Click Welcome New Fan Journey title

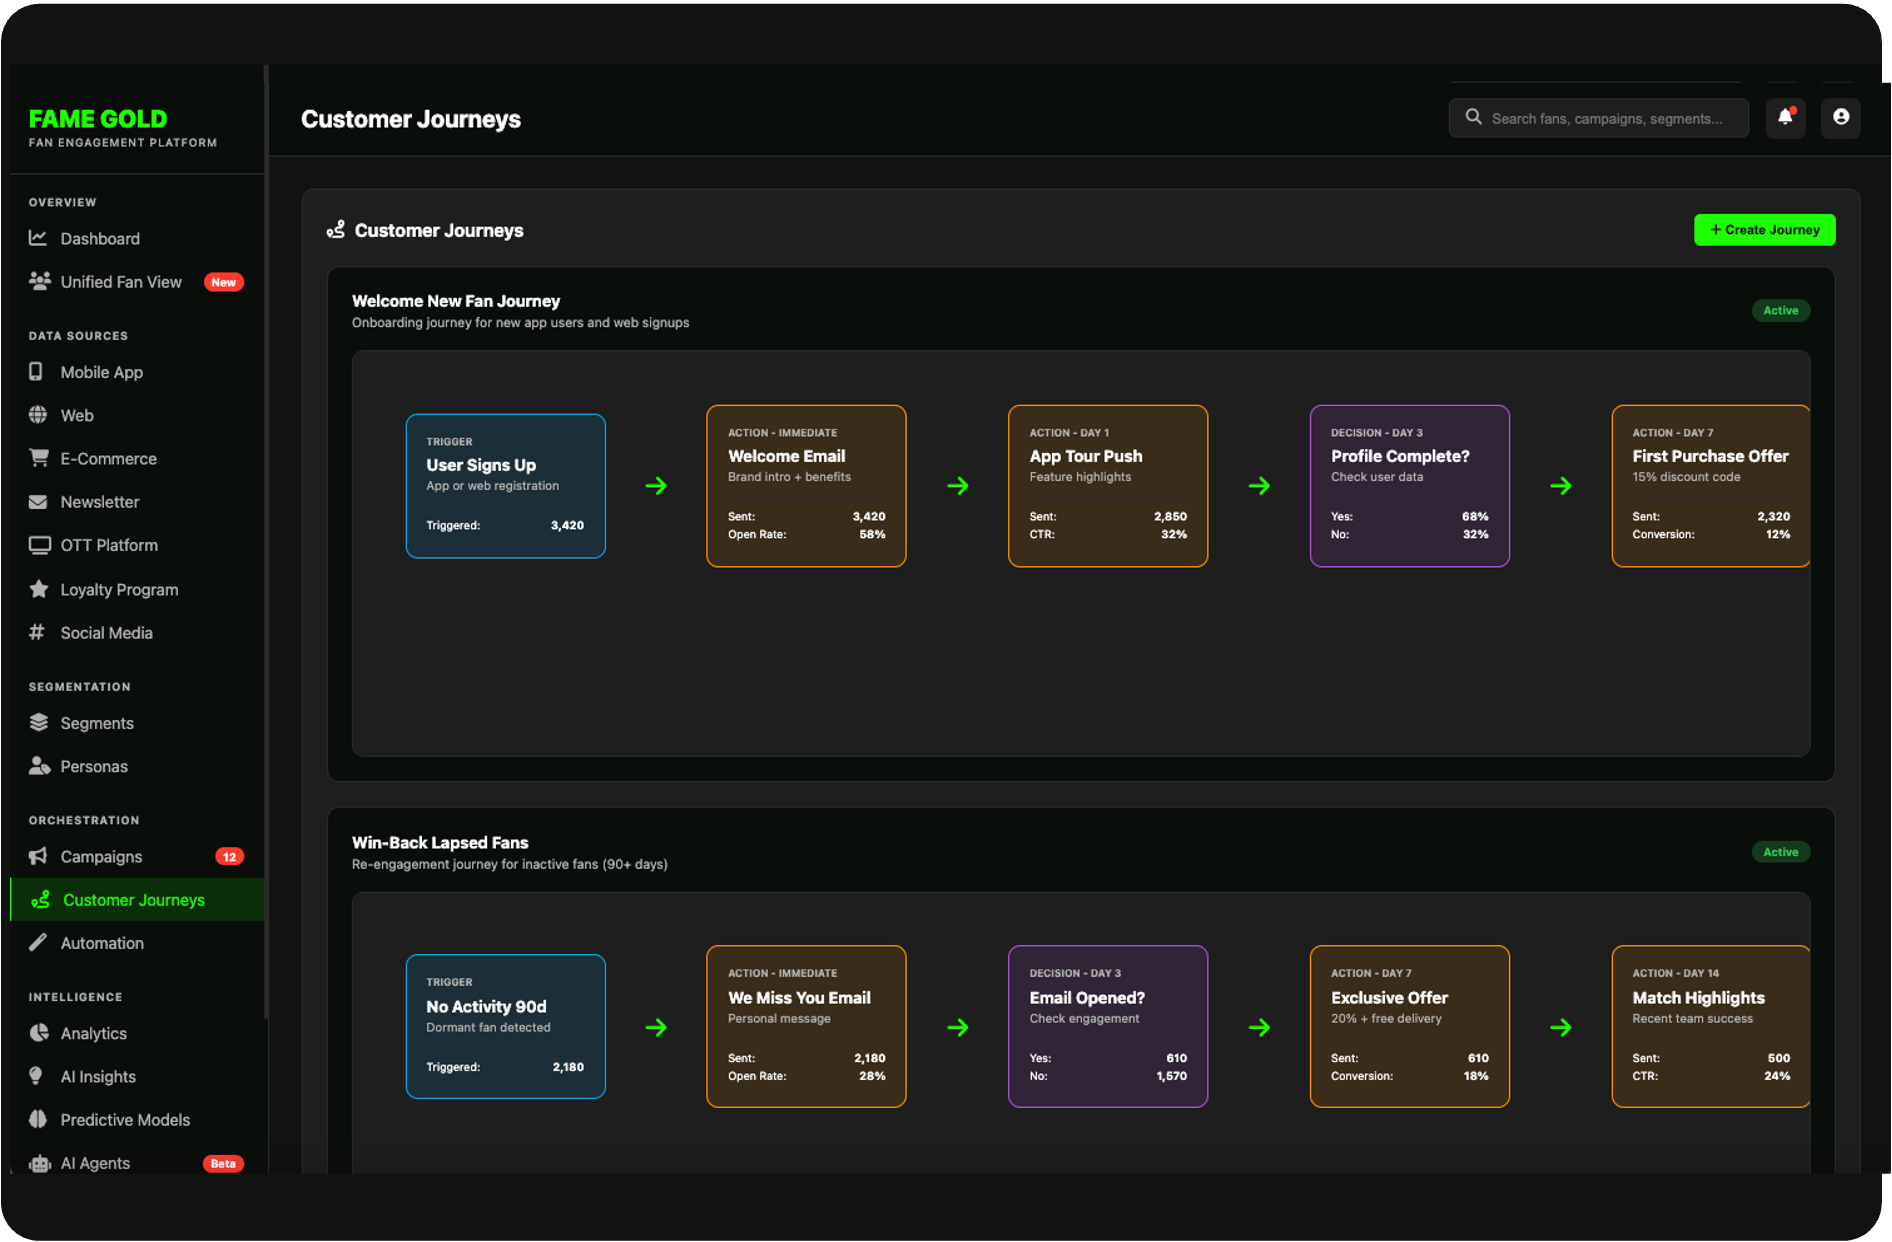click(x=456, y=301)
